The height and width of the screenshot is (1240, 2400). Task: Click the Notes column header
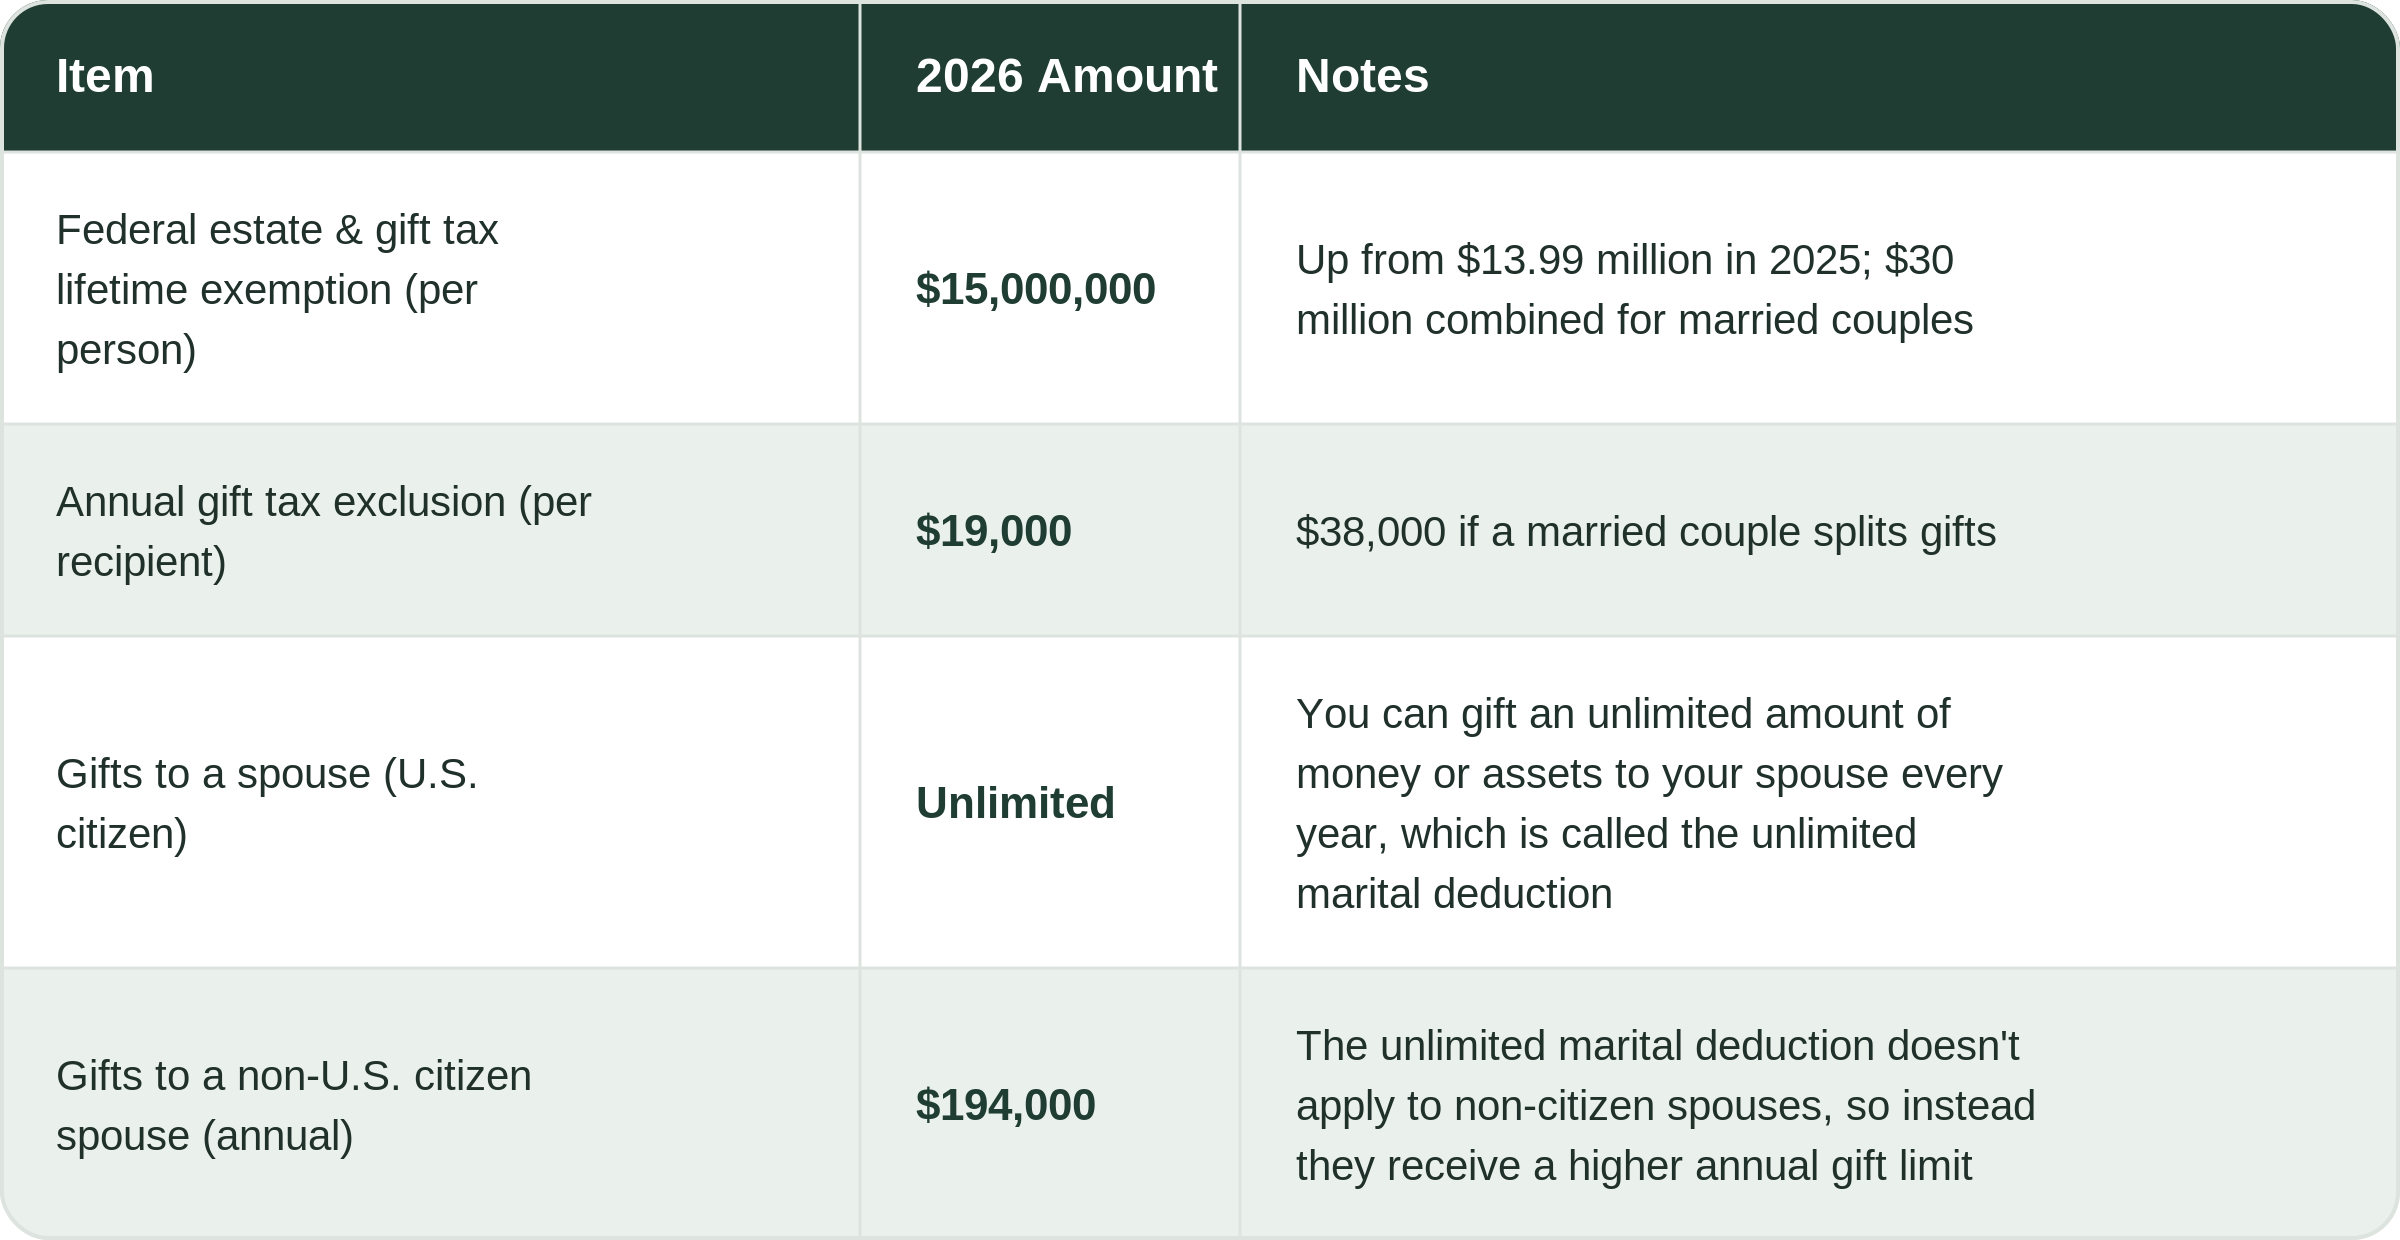pyautogui.click(x=1362, y=76)
